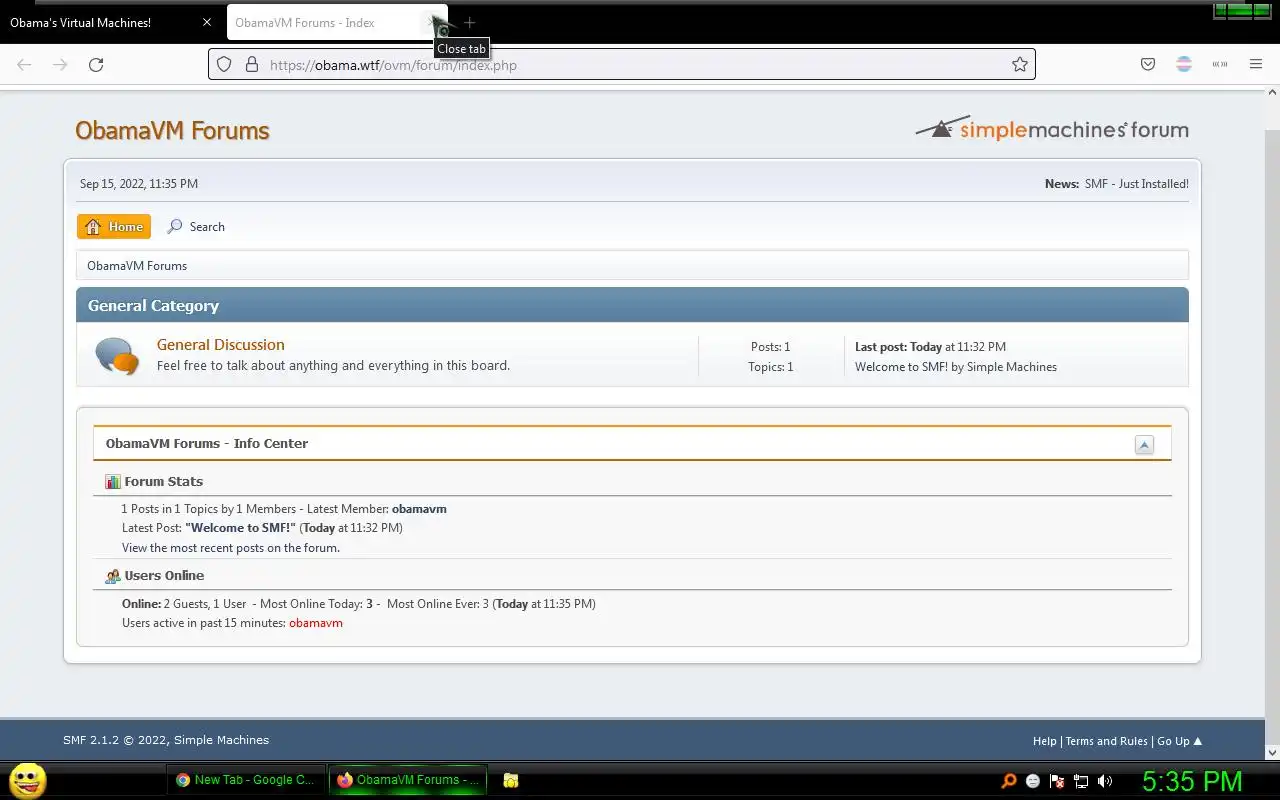Click the ObamaVM Forums breadcrumb link
1280x800 pixels.
click(x=137, y=266)
